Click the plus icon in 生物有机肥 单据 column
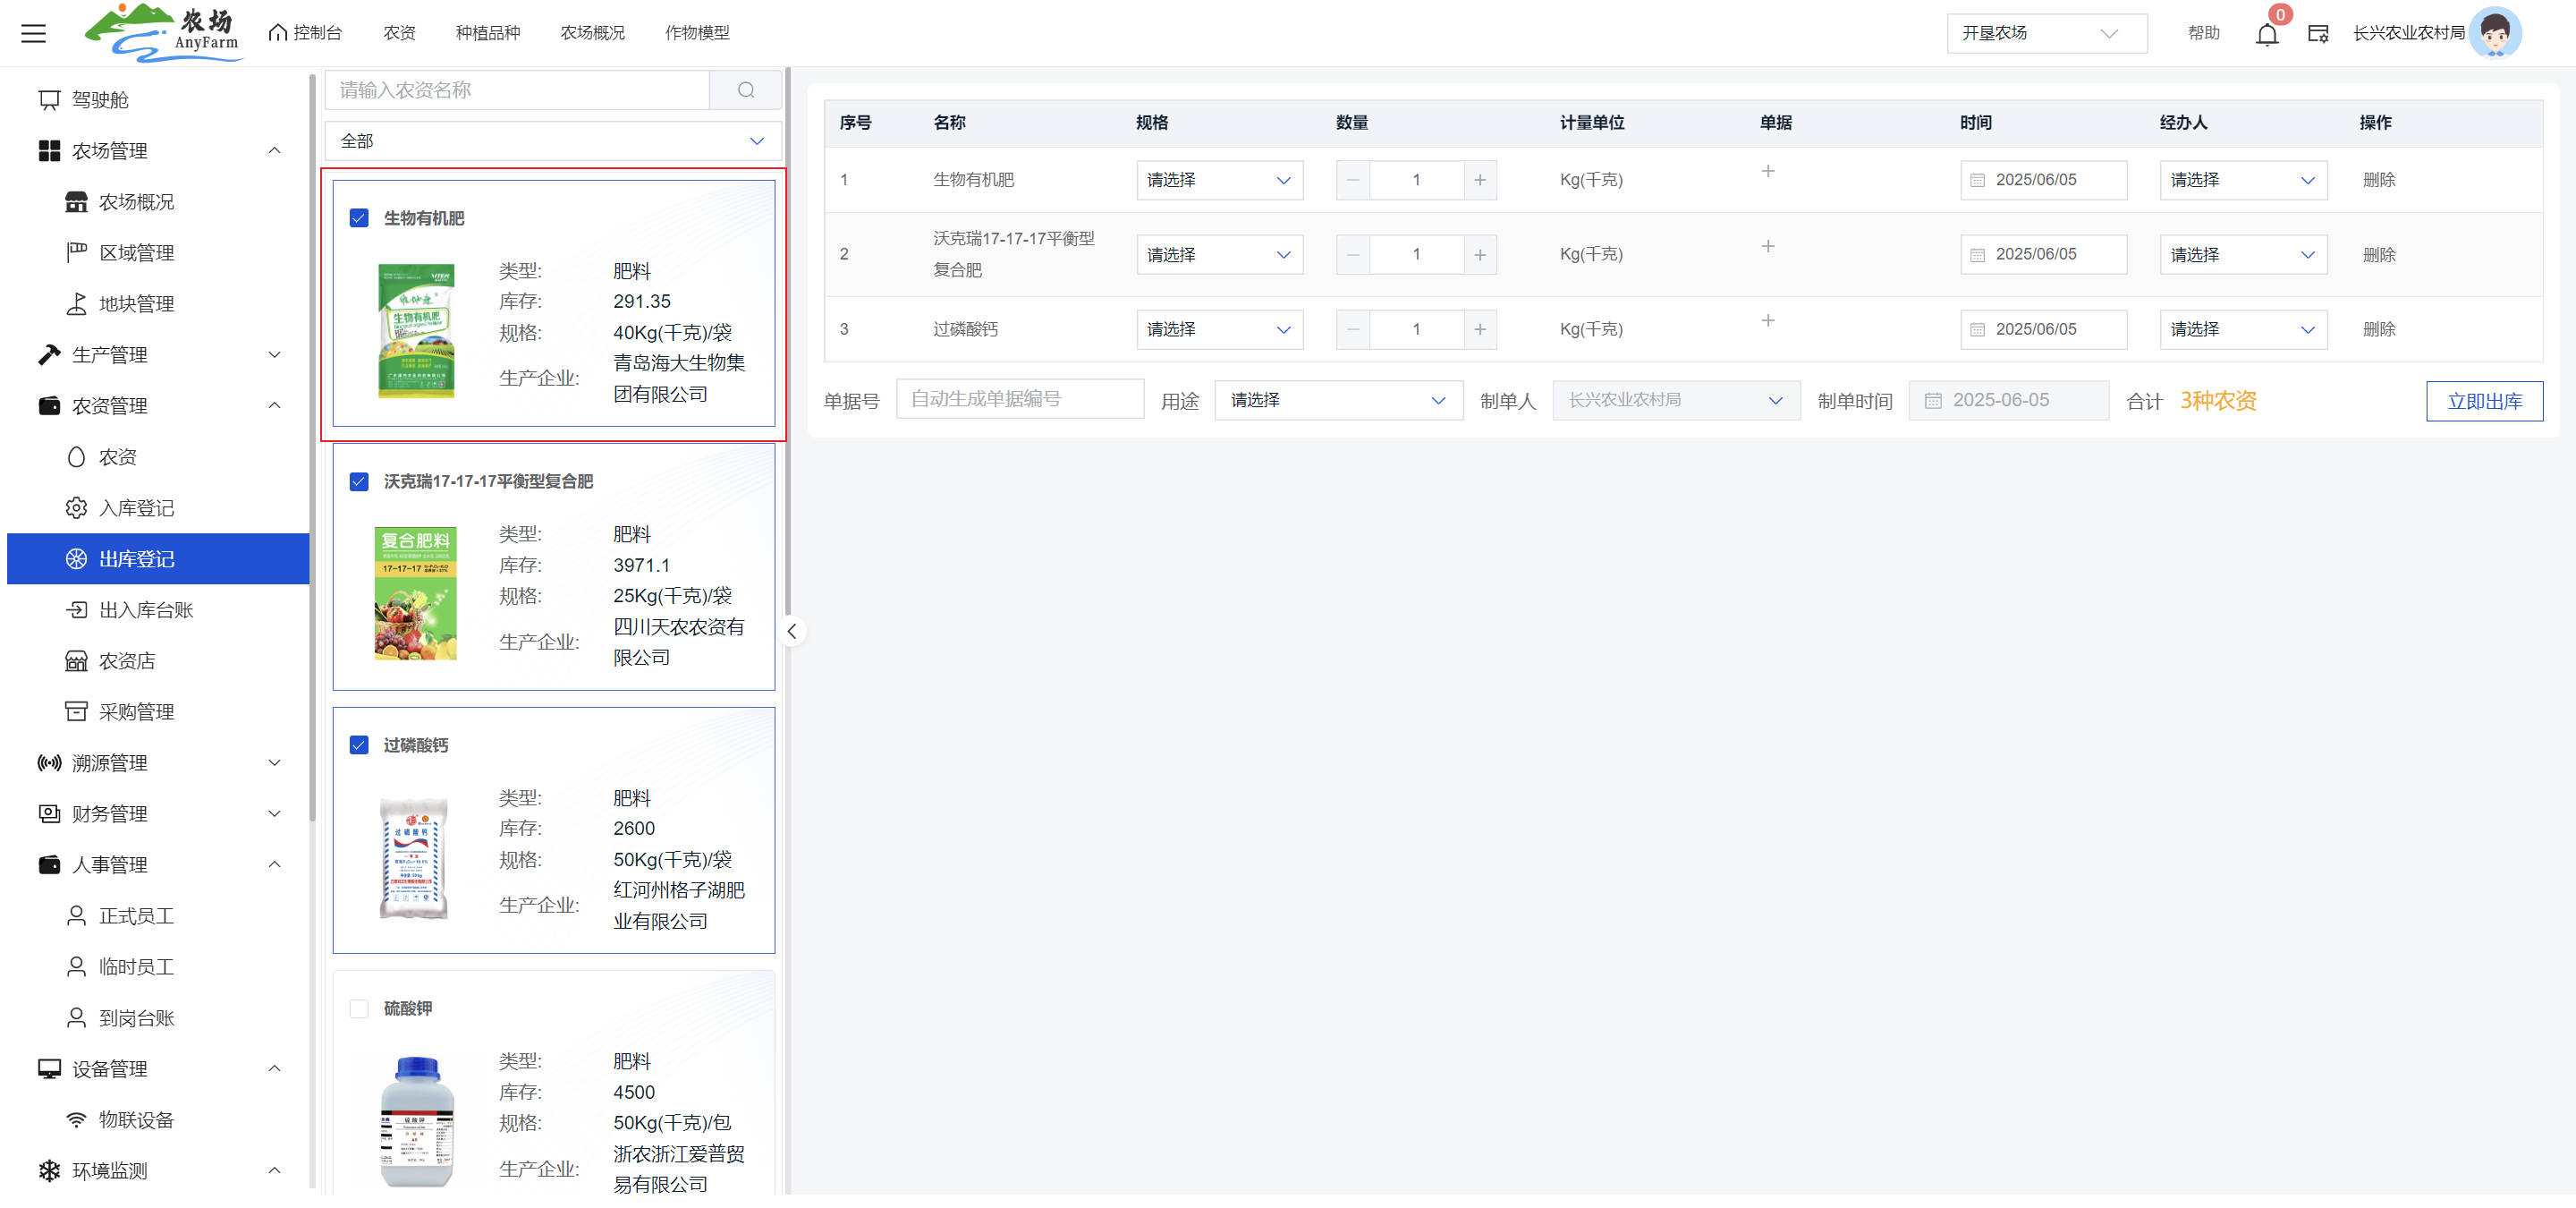 point(1767,171)
